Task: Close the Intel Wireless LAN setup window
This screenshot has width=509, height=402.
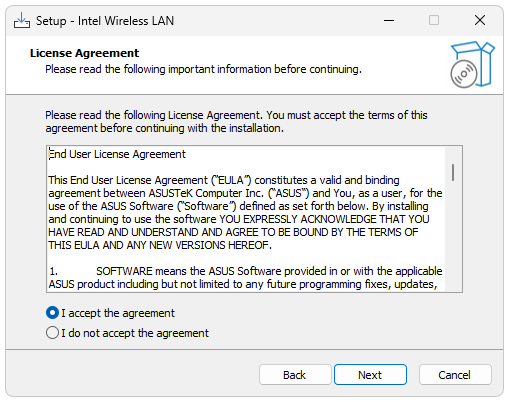Action: point(480,21)
